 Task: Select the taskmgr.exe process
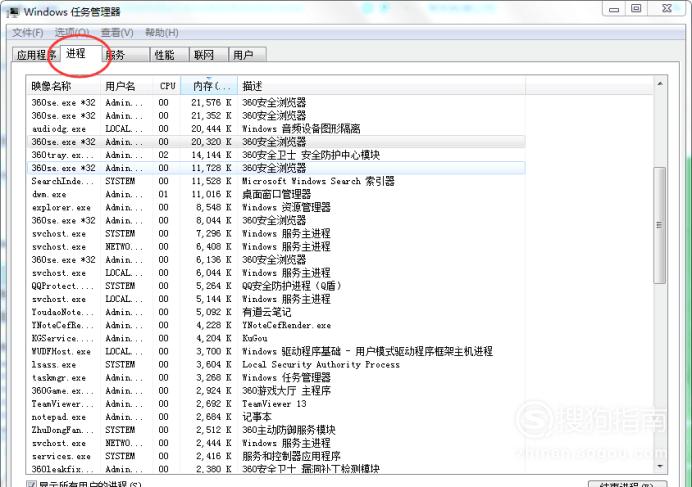(276, 378)
